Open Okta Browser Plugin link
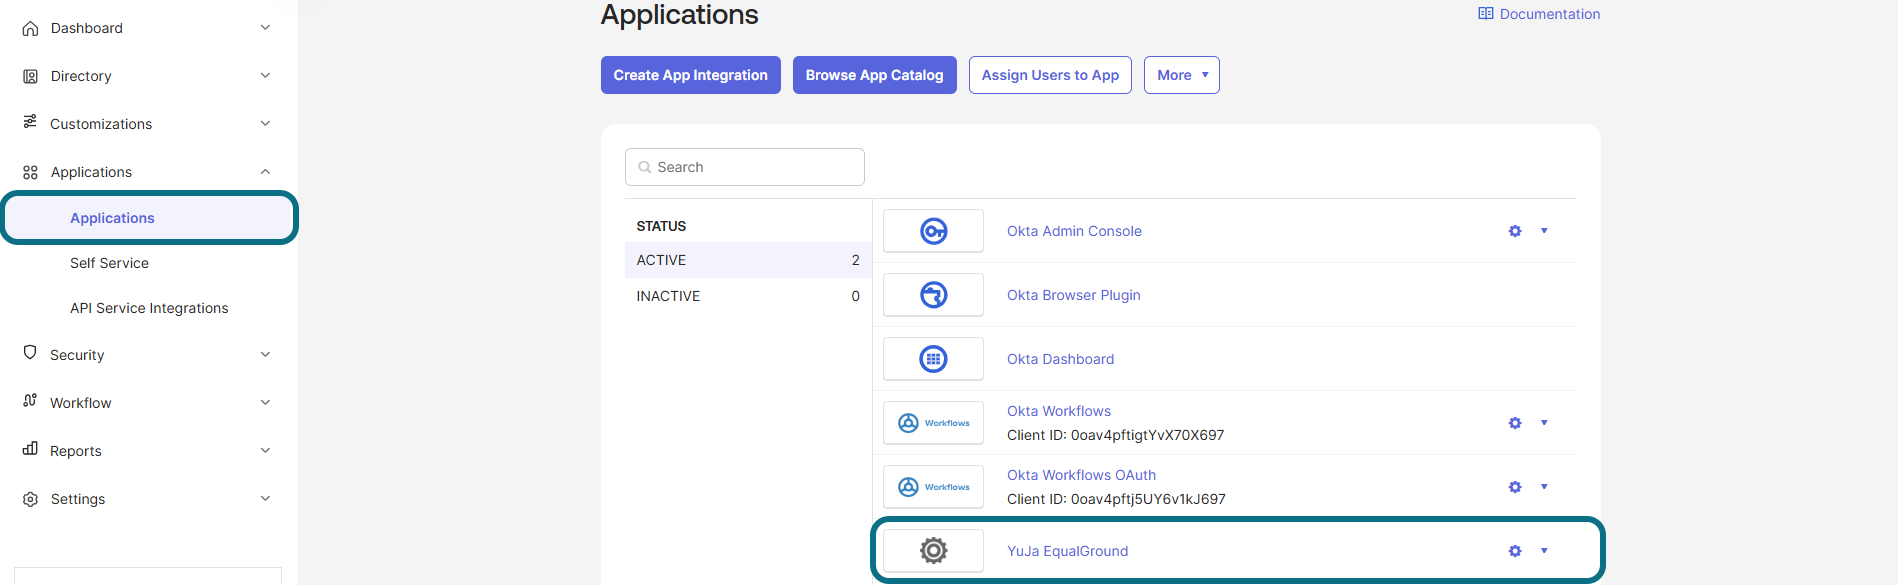The image size is (1898, 585). pyautogui.click(x=1073, y=295)
